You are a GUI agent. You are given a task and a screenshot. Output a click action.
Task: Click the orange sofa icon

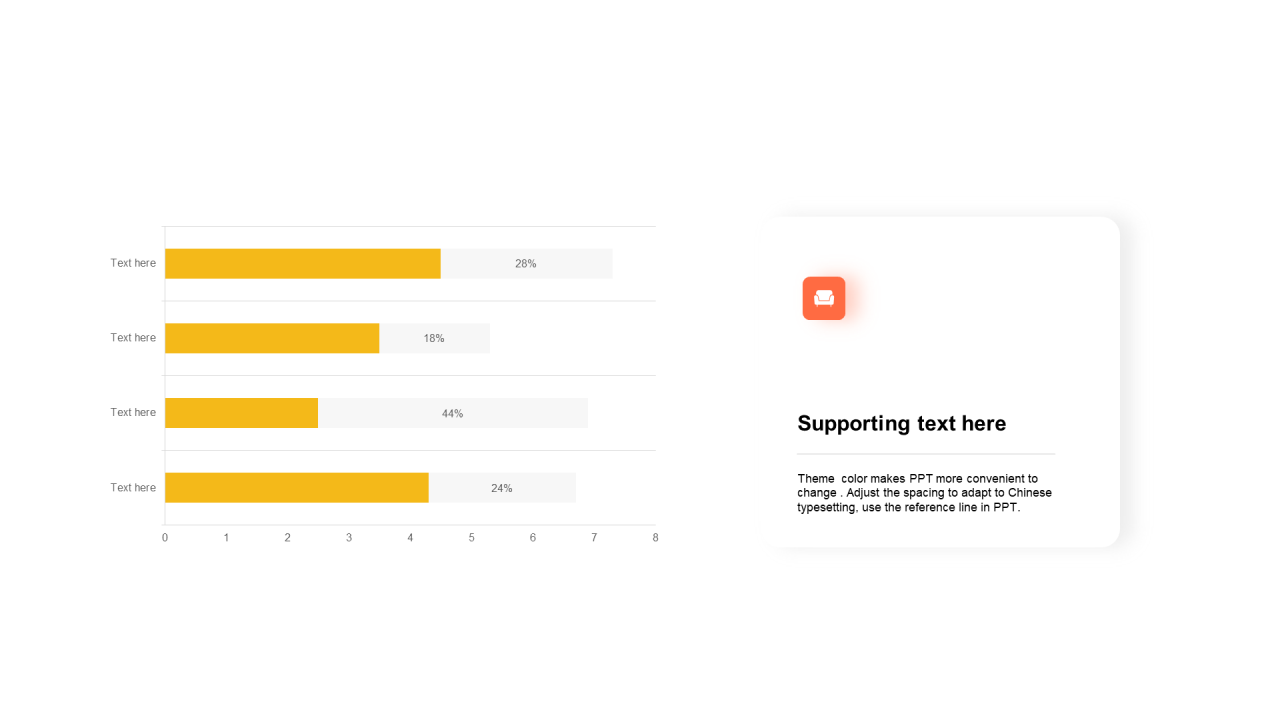(x=824, y=298)
